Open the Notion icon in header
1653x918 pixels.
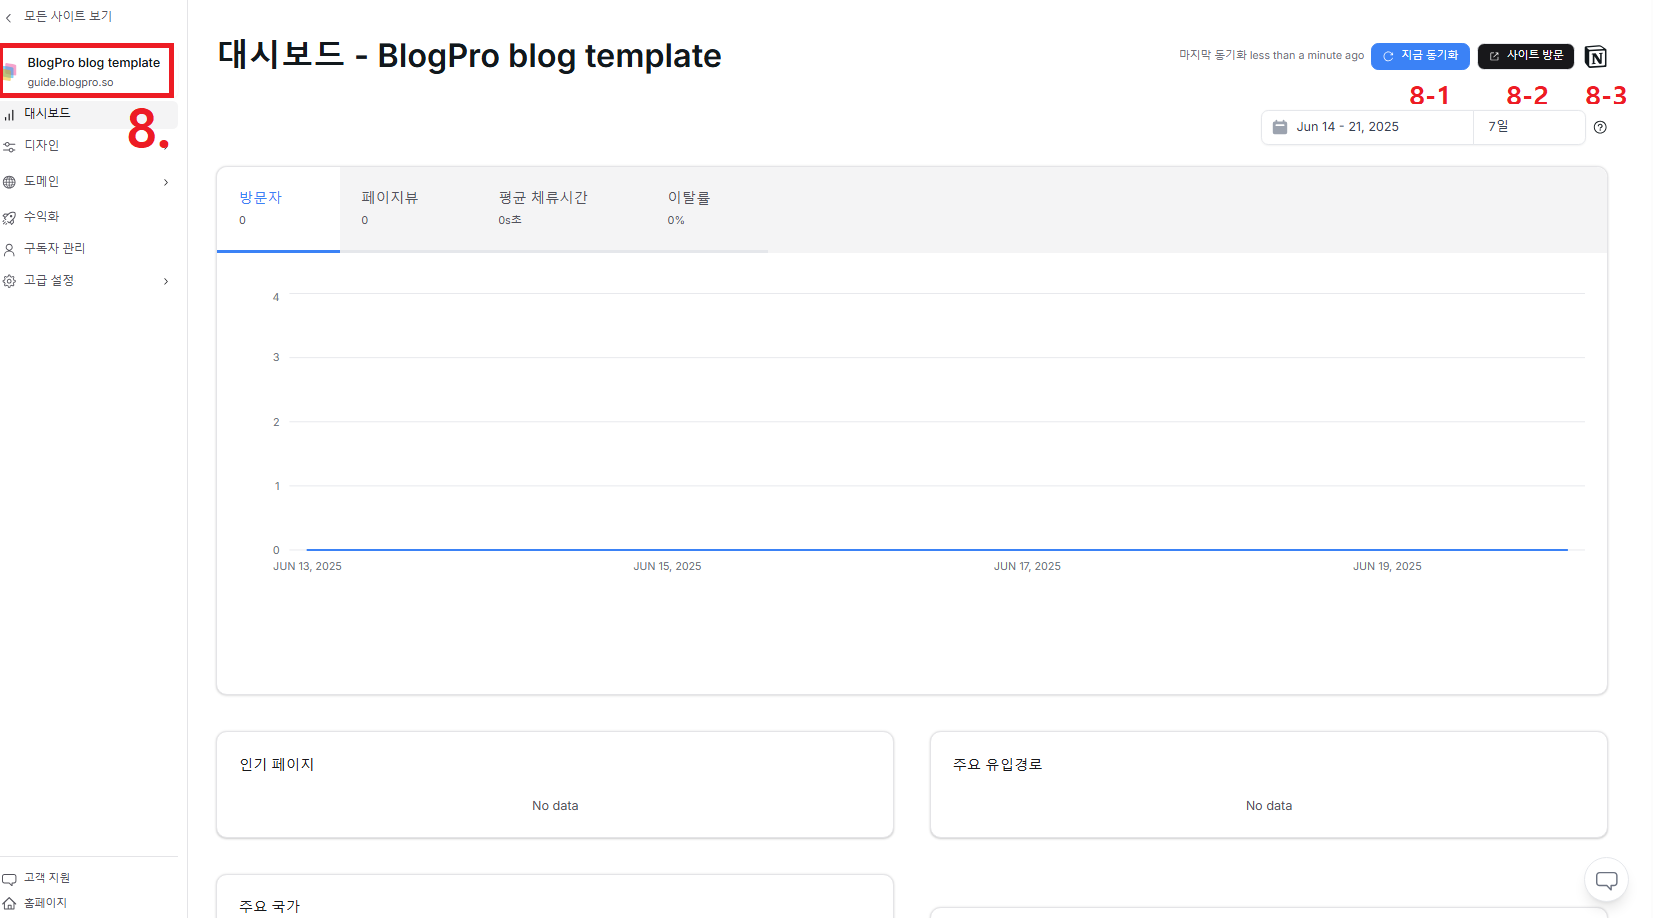[1596, 57]
